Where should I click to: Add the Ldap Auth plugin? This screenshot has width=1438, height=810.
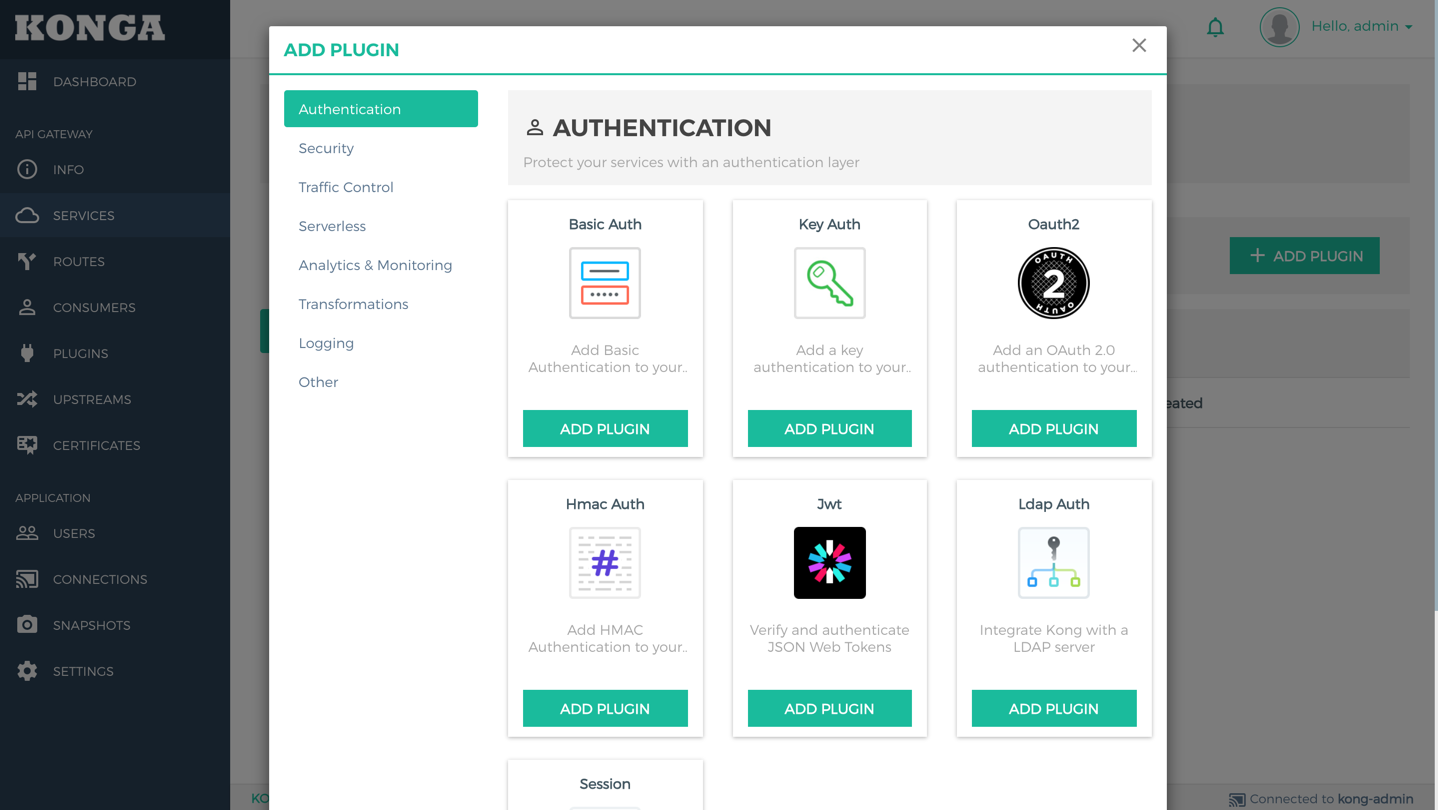(1054, 709)
